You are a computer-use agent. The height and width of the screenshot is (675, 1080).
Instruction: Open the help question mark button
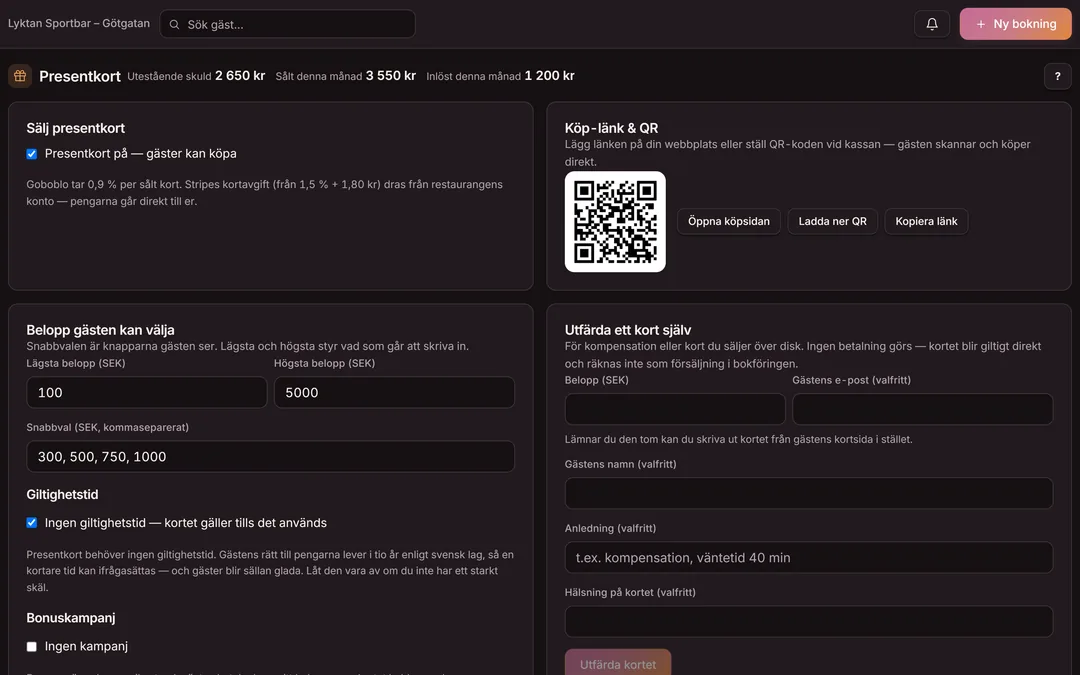[1057, 76]
